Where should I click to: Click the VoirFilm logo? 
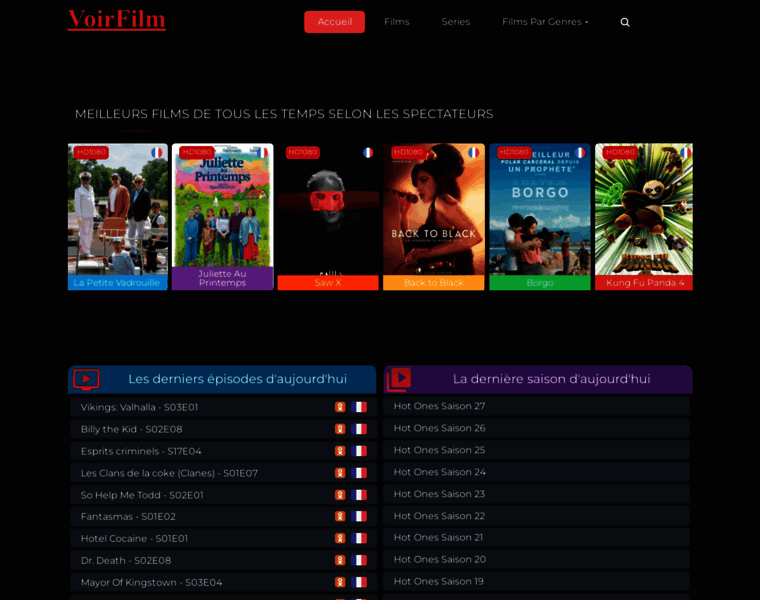pos(117,20)
